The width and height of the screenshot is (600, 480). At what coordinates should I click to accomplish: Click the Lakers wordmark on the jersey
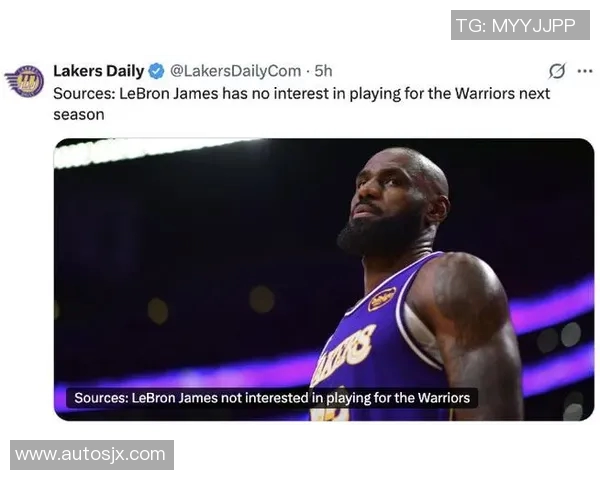(343, 354)
